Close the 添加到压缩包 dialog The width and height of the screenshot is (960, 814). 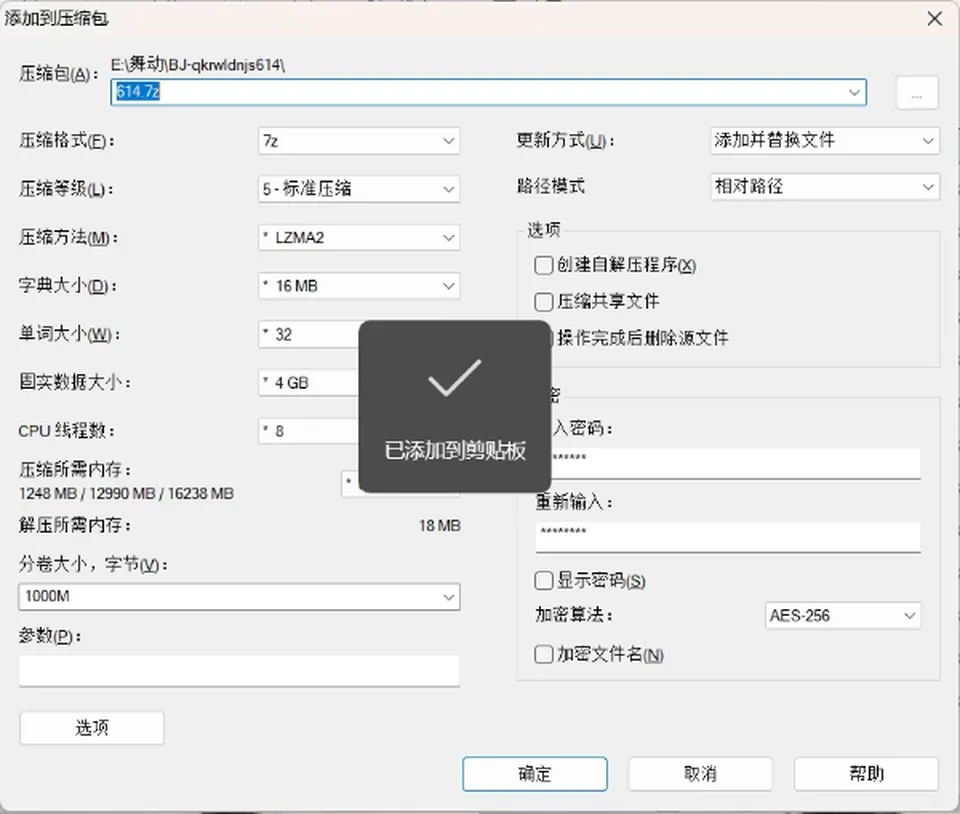point(934,18)
